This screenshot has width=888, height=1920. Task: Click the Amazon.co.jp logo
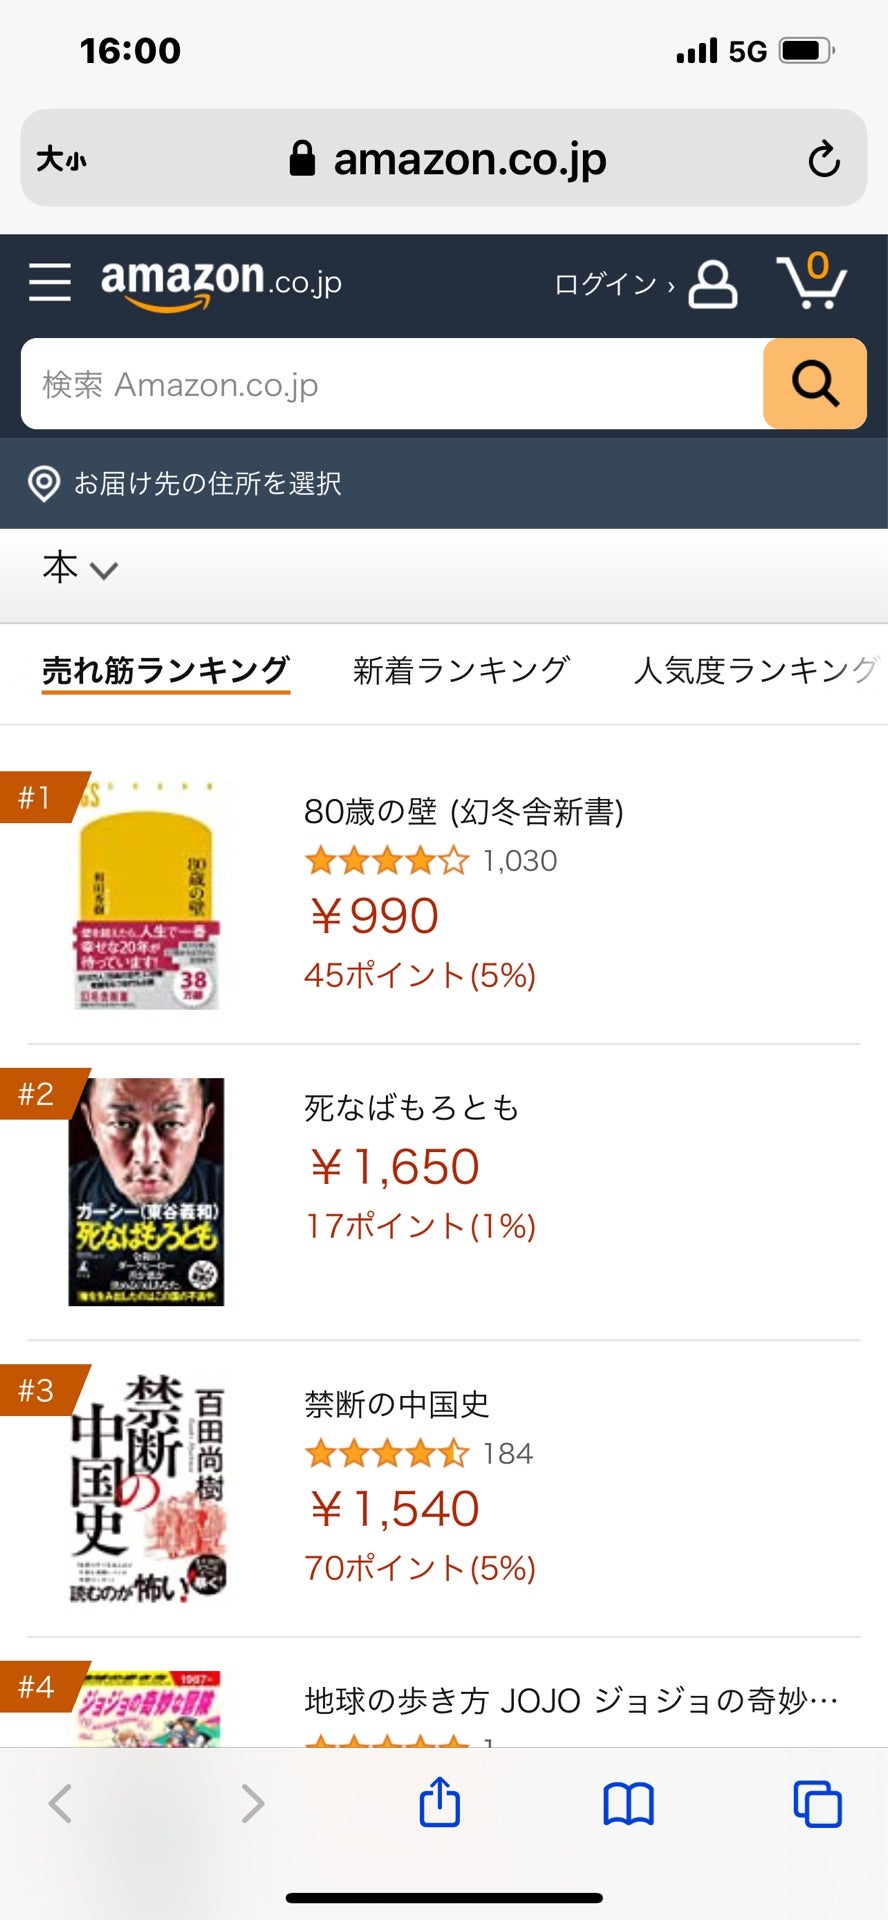click(x=221, y=282)
